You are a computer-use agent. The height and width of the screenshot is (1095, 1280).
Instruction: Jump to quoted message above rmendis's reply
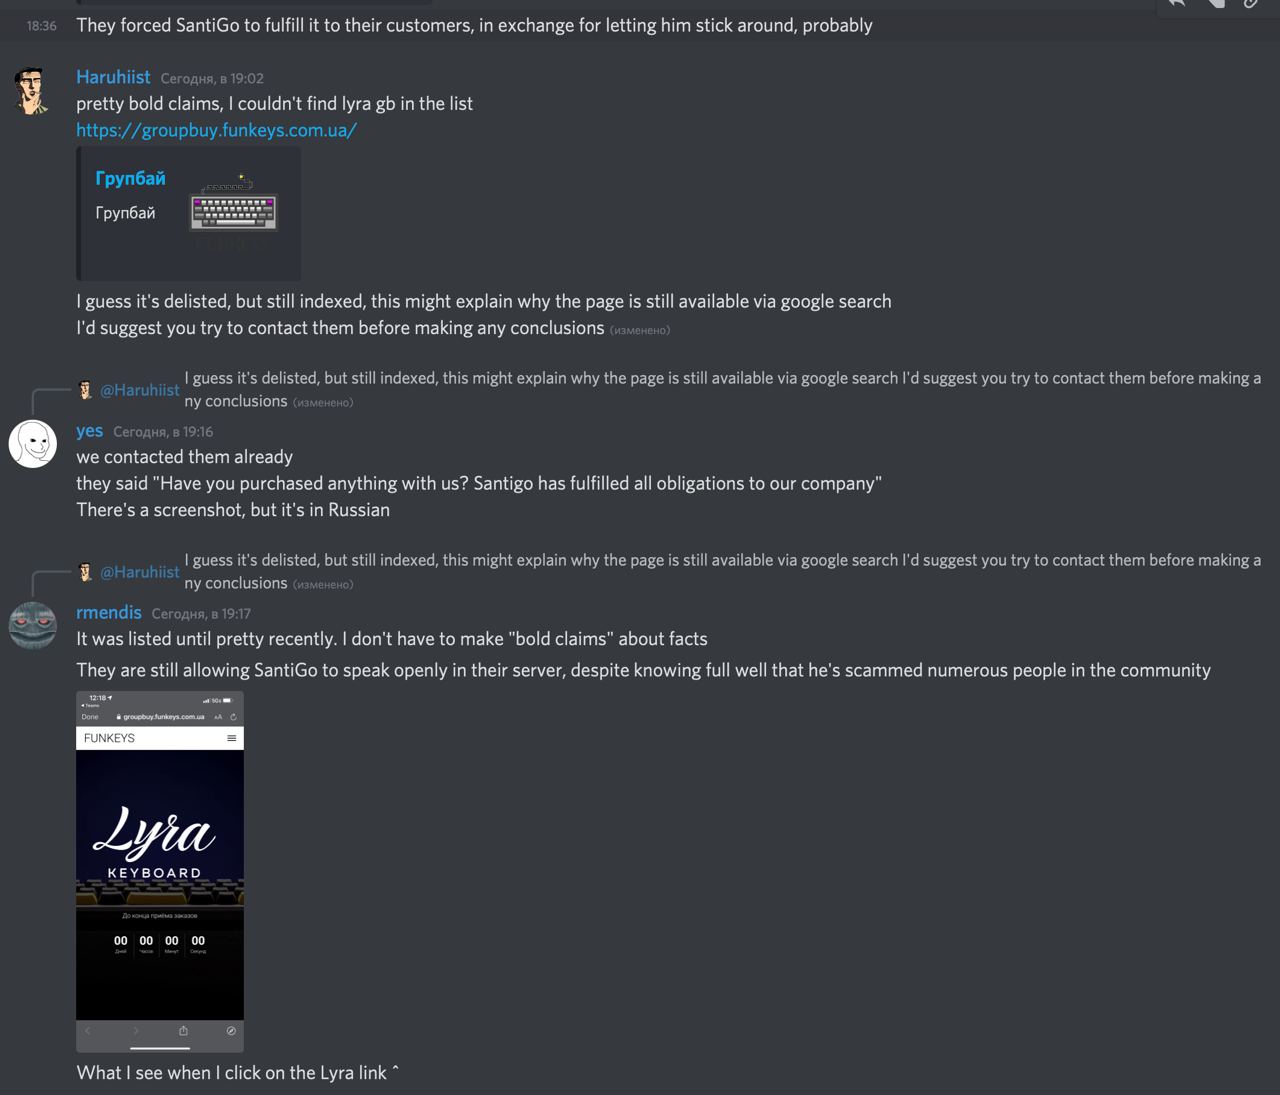point(722,571)
